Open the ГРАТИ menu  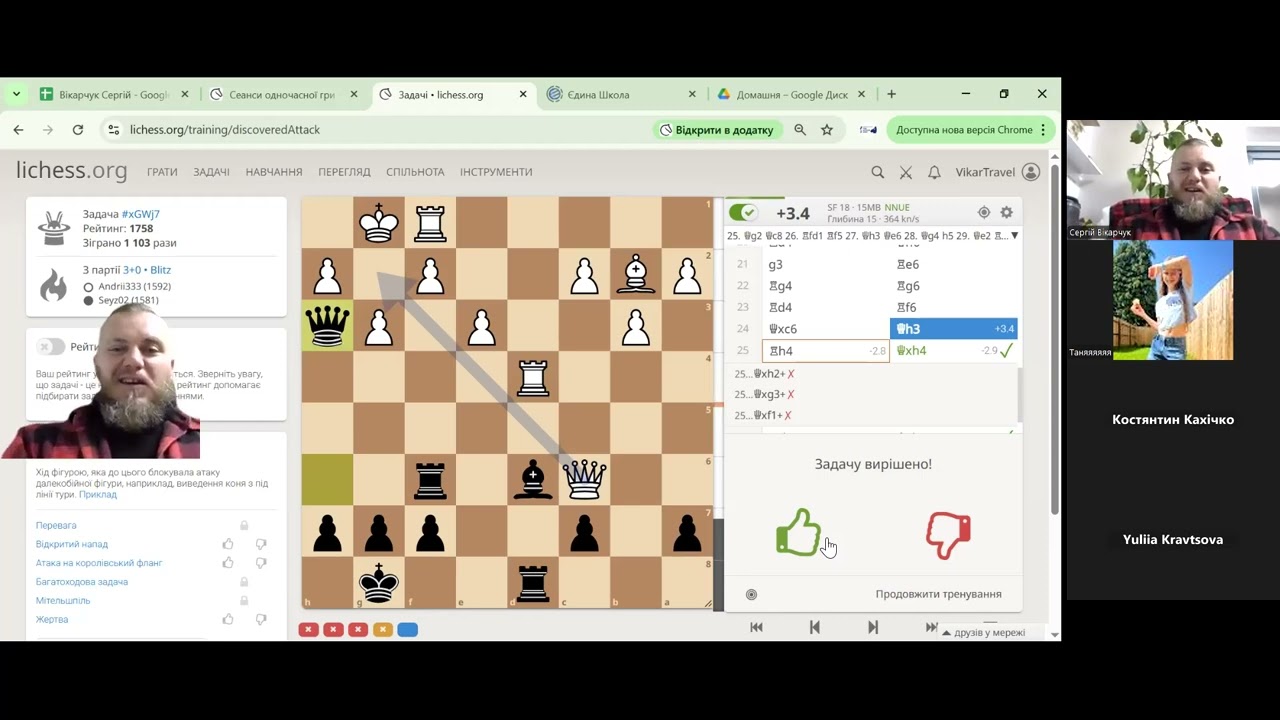pos(162,172)
